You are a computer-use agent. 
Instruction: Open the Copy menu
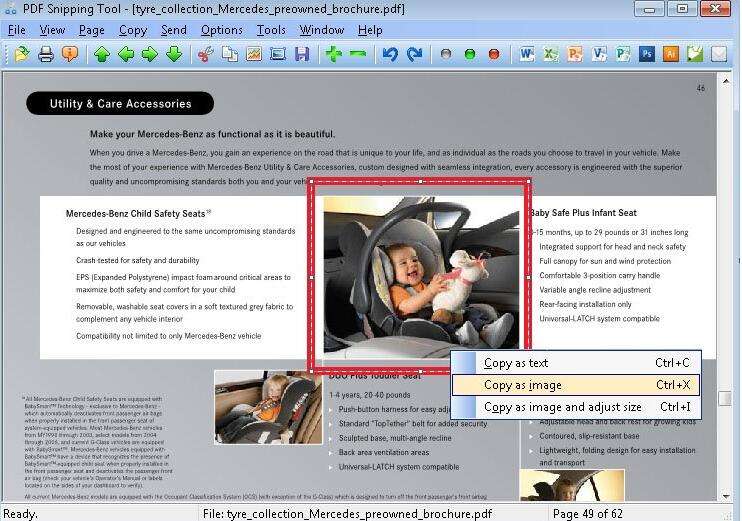pos(133,30)
